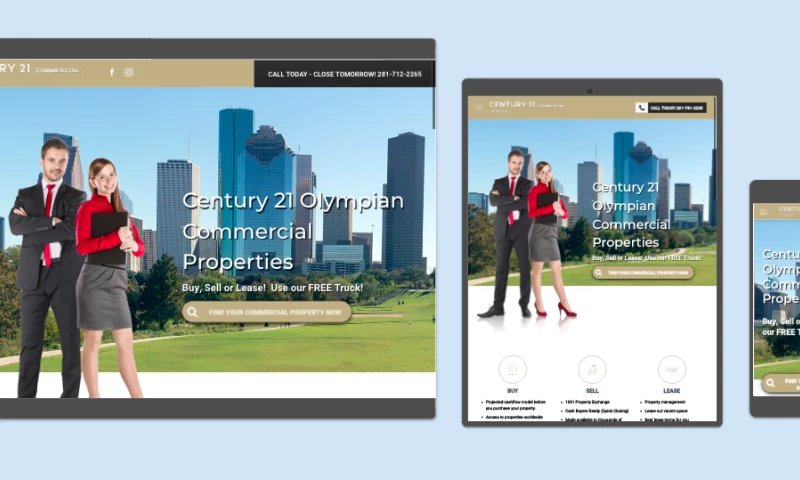The height and width of the screenshot is (480, 800).
Task: Select the SELL circle icon on tablet
Action: click(592, 369)
